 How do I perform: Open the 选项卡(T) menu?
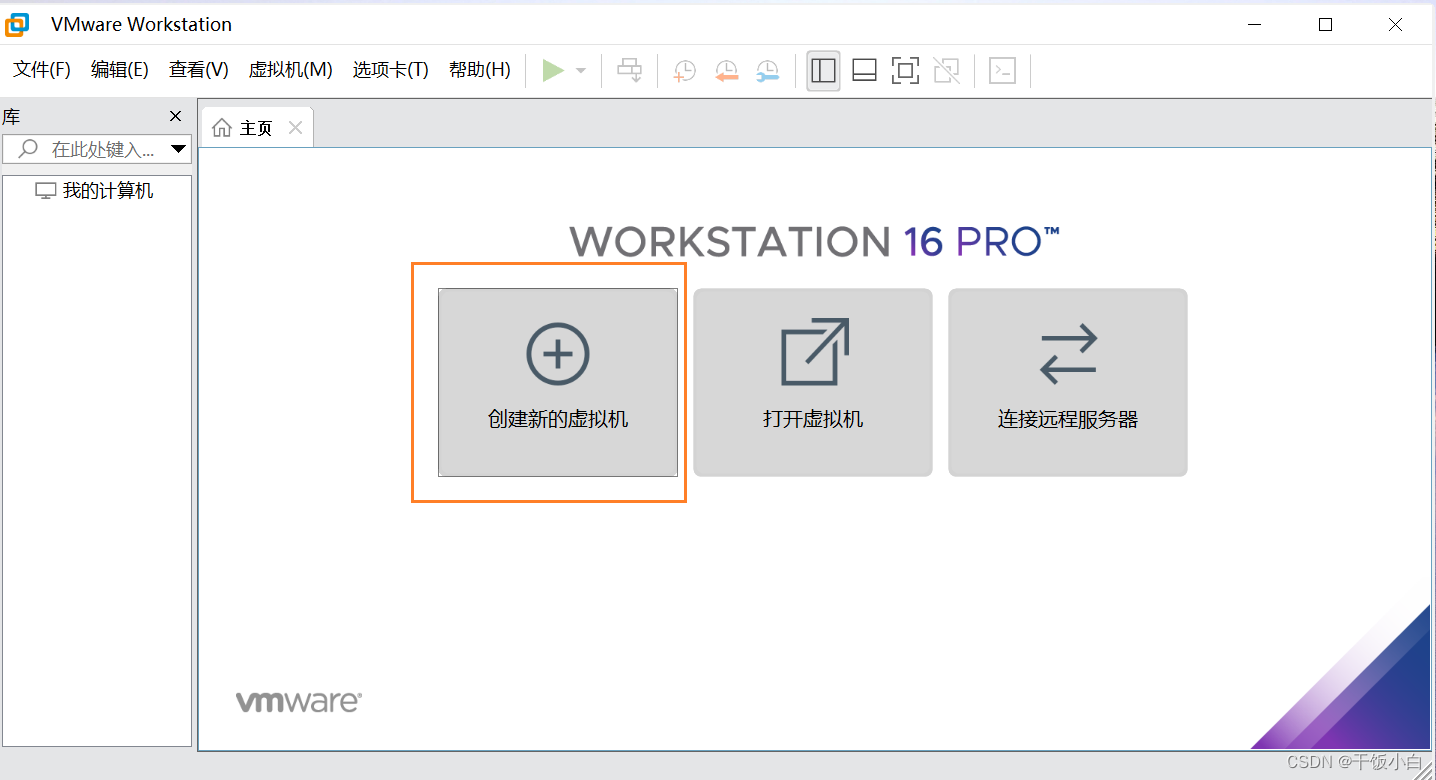click(x=391, y=70)
